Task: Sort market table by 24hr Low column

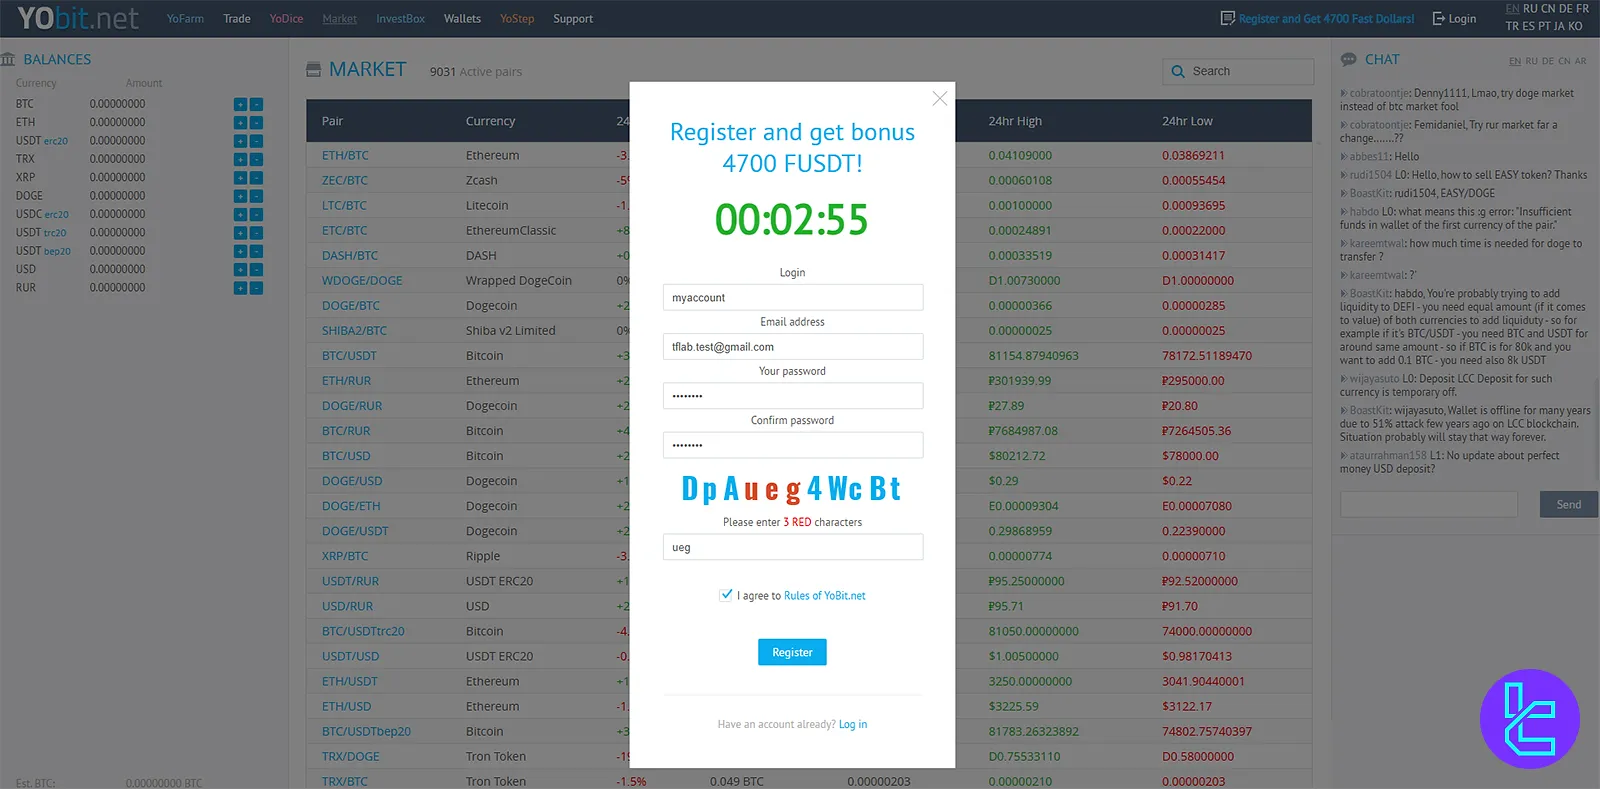Action: click(x=1187, y=121)
